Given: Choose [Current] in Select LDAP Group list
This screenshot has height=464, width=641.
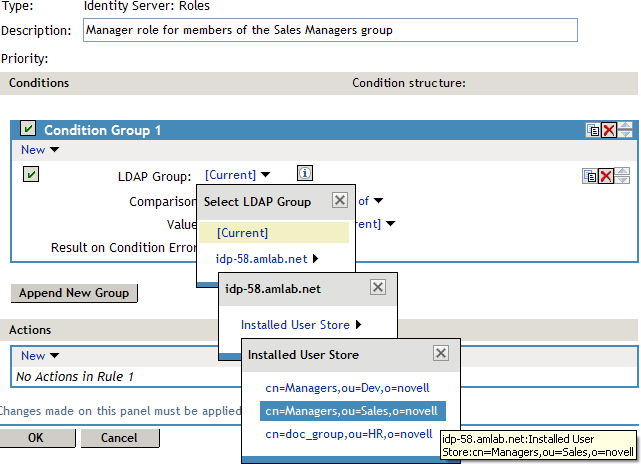Looking at the screenshot, I should tap(242, 233).
